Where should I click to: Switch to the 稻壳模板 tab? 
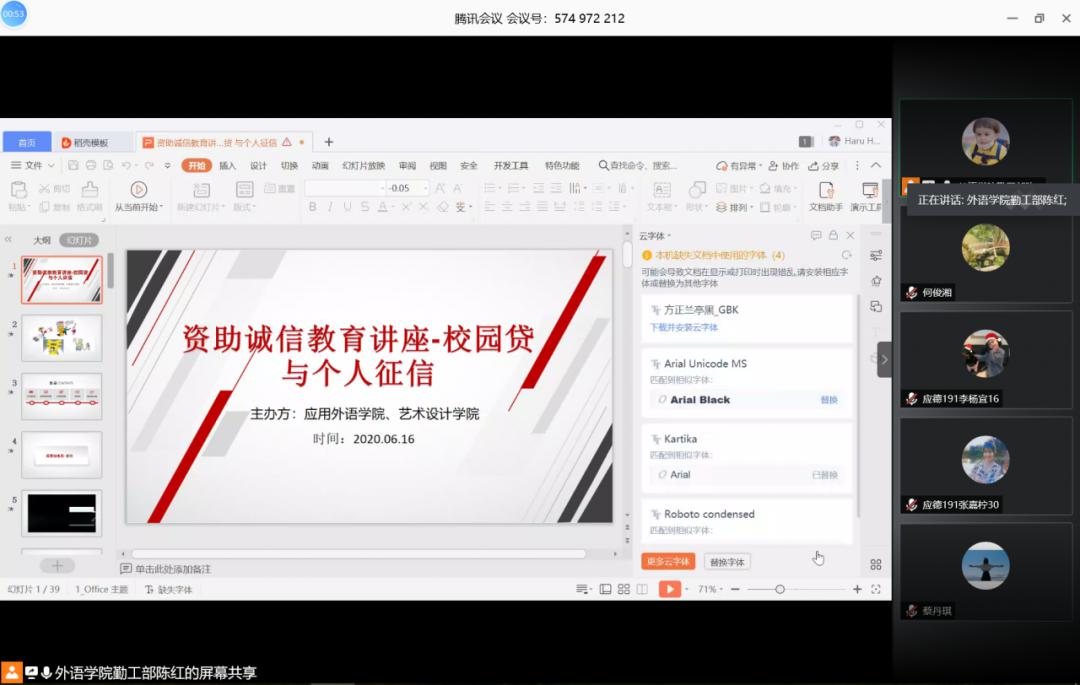(94, 142)
